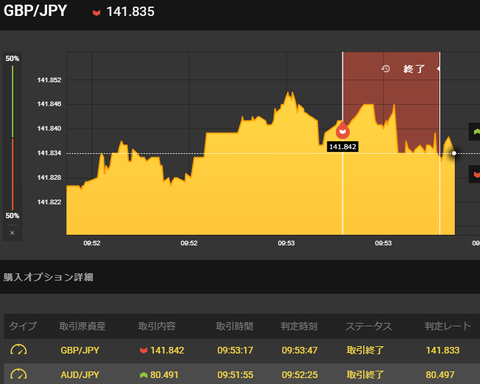
Task: Click the 取引内容 column header
Action: coord(157,326)
